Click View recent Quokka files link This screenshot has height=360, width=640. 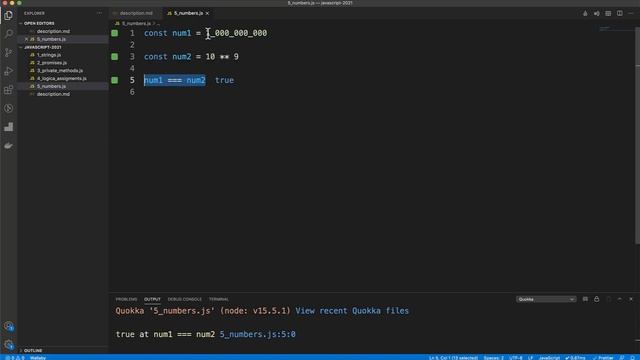[x=352, y=311]
